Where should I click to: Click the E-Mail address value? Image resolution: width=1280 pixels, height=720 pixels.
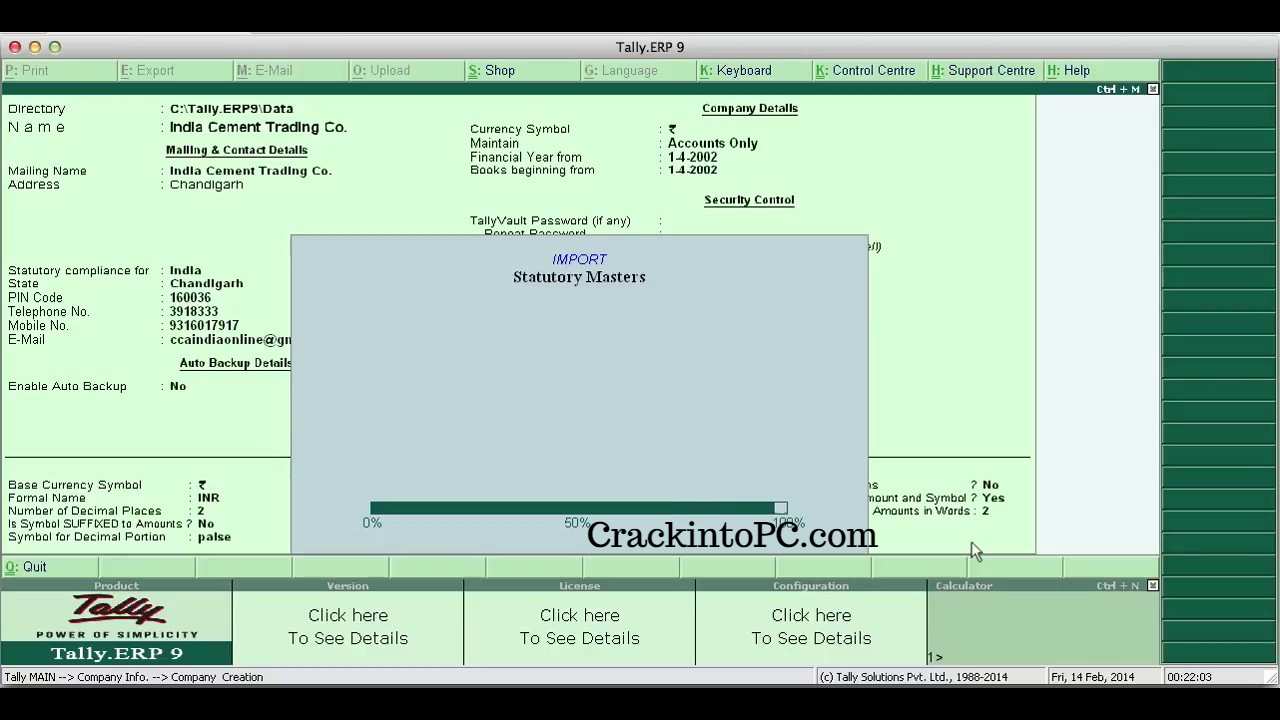click(230, 340)
